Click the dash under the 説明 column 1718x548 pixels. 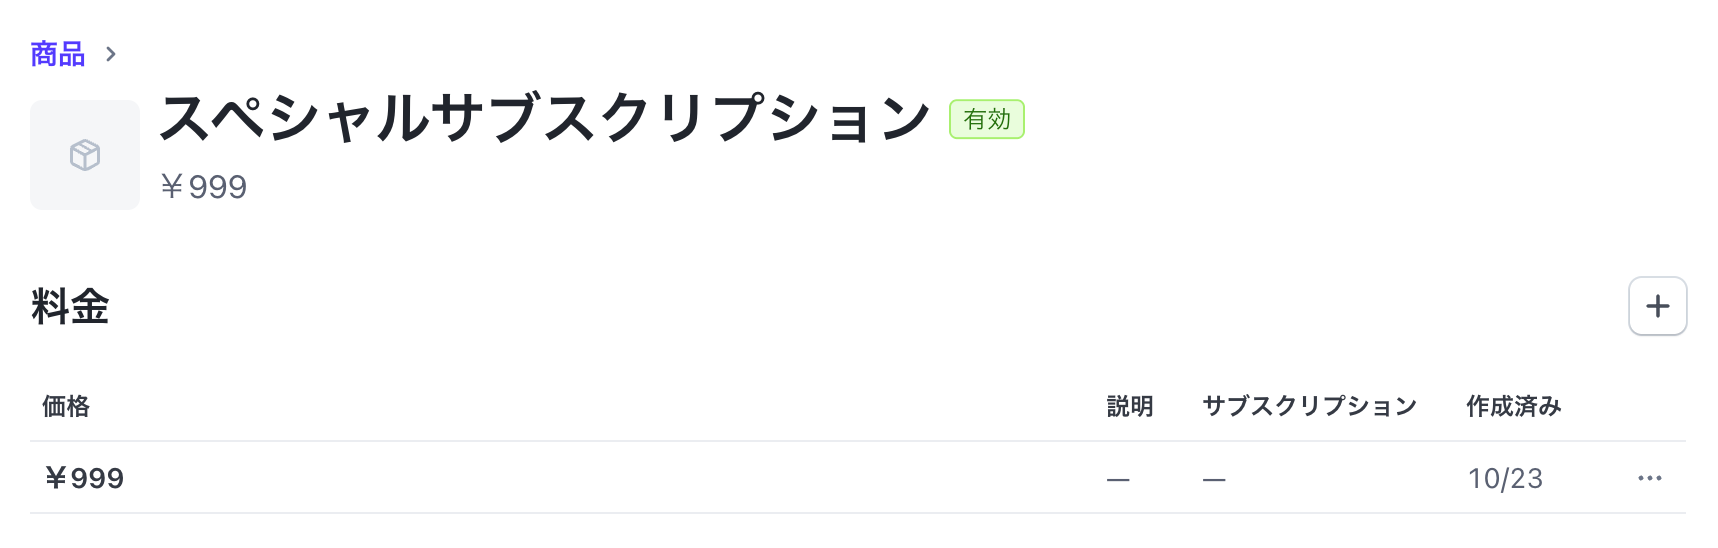(1118, 480)
